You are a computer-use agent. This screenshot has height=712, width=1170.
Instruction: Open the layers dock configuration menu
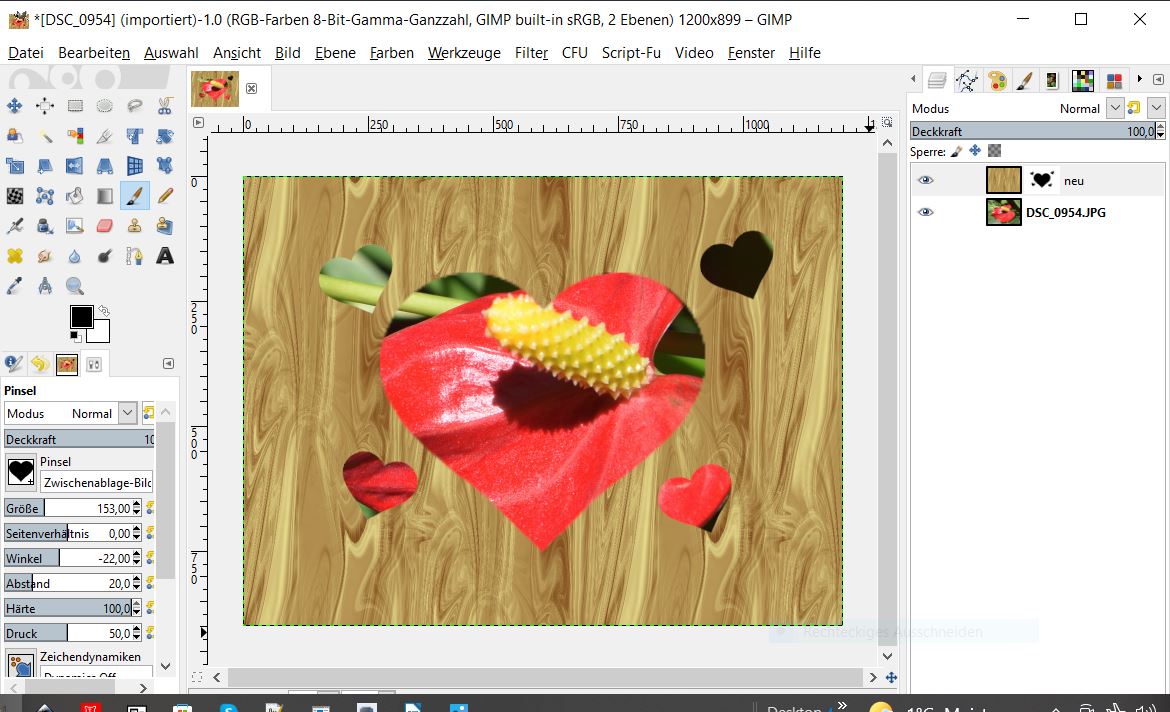(1159, 79)
